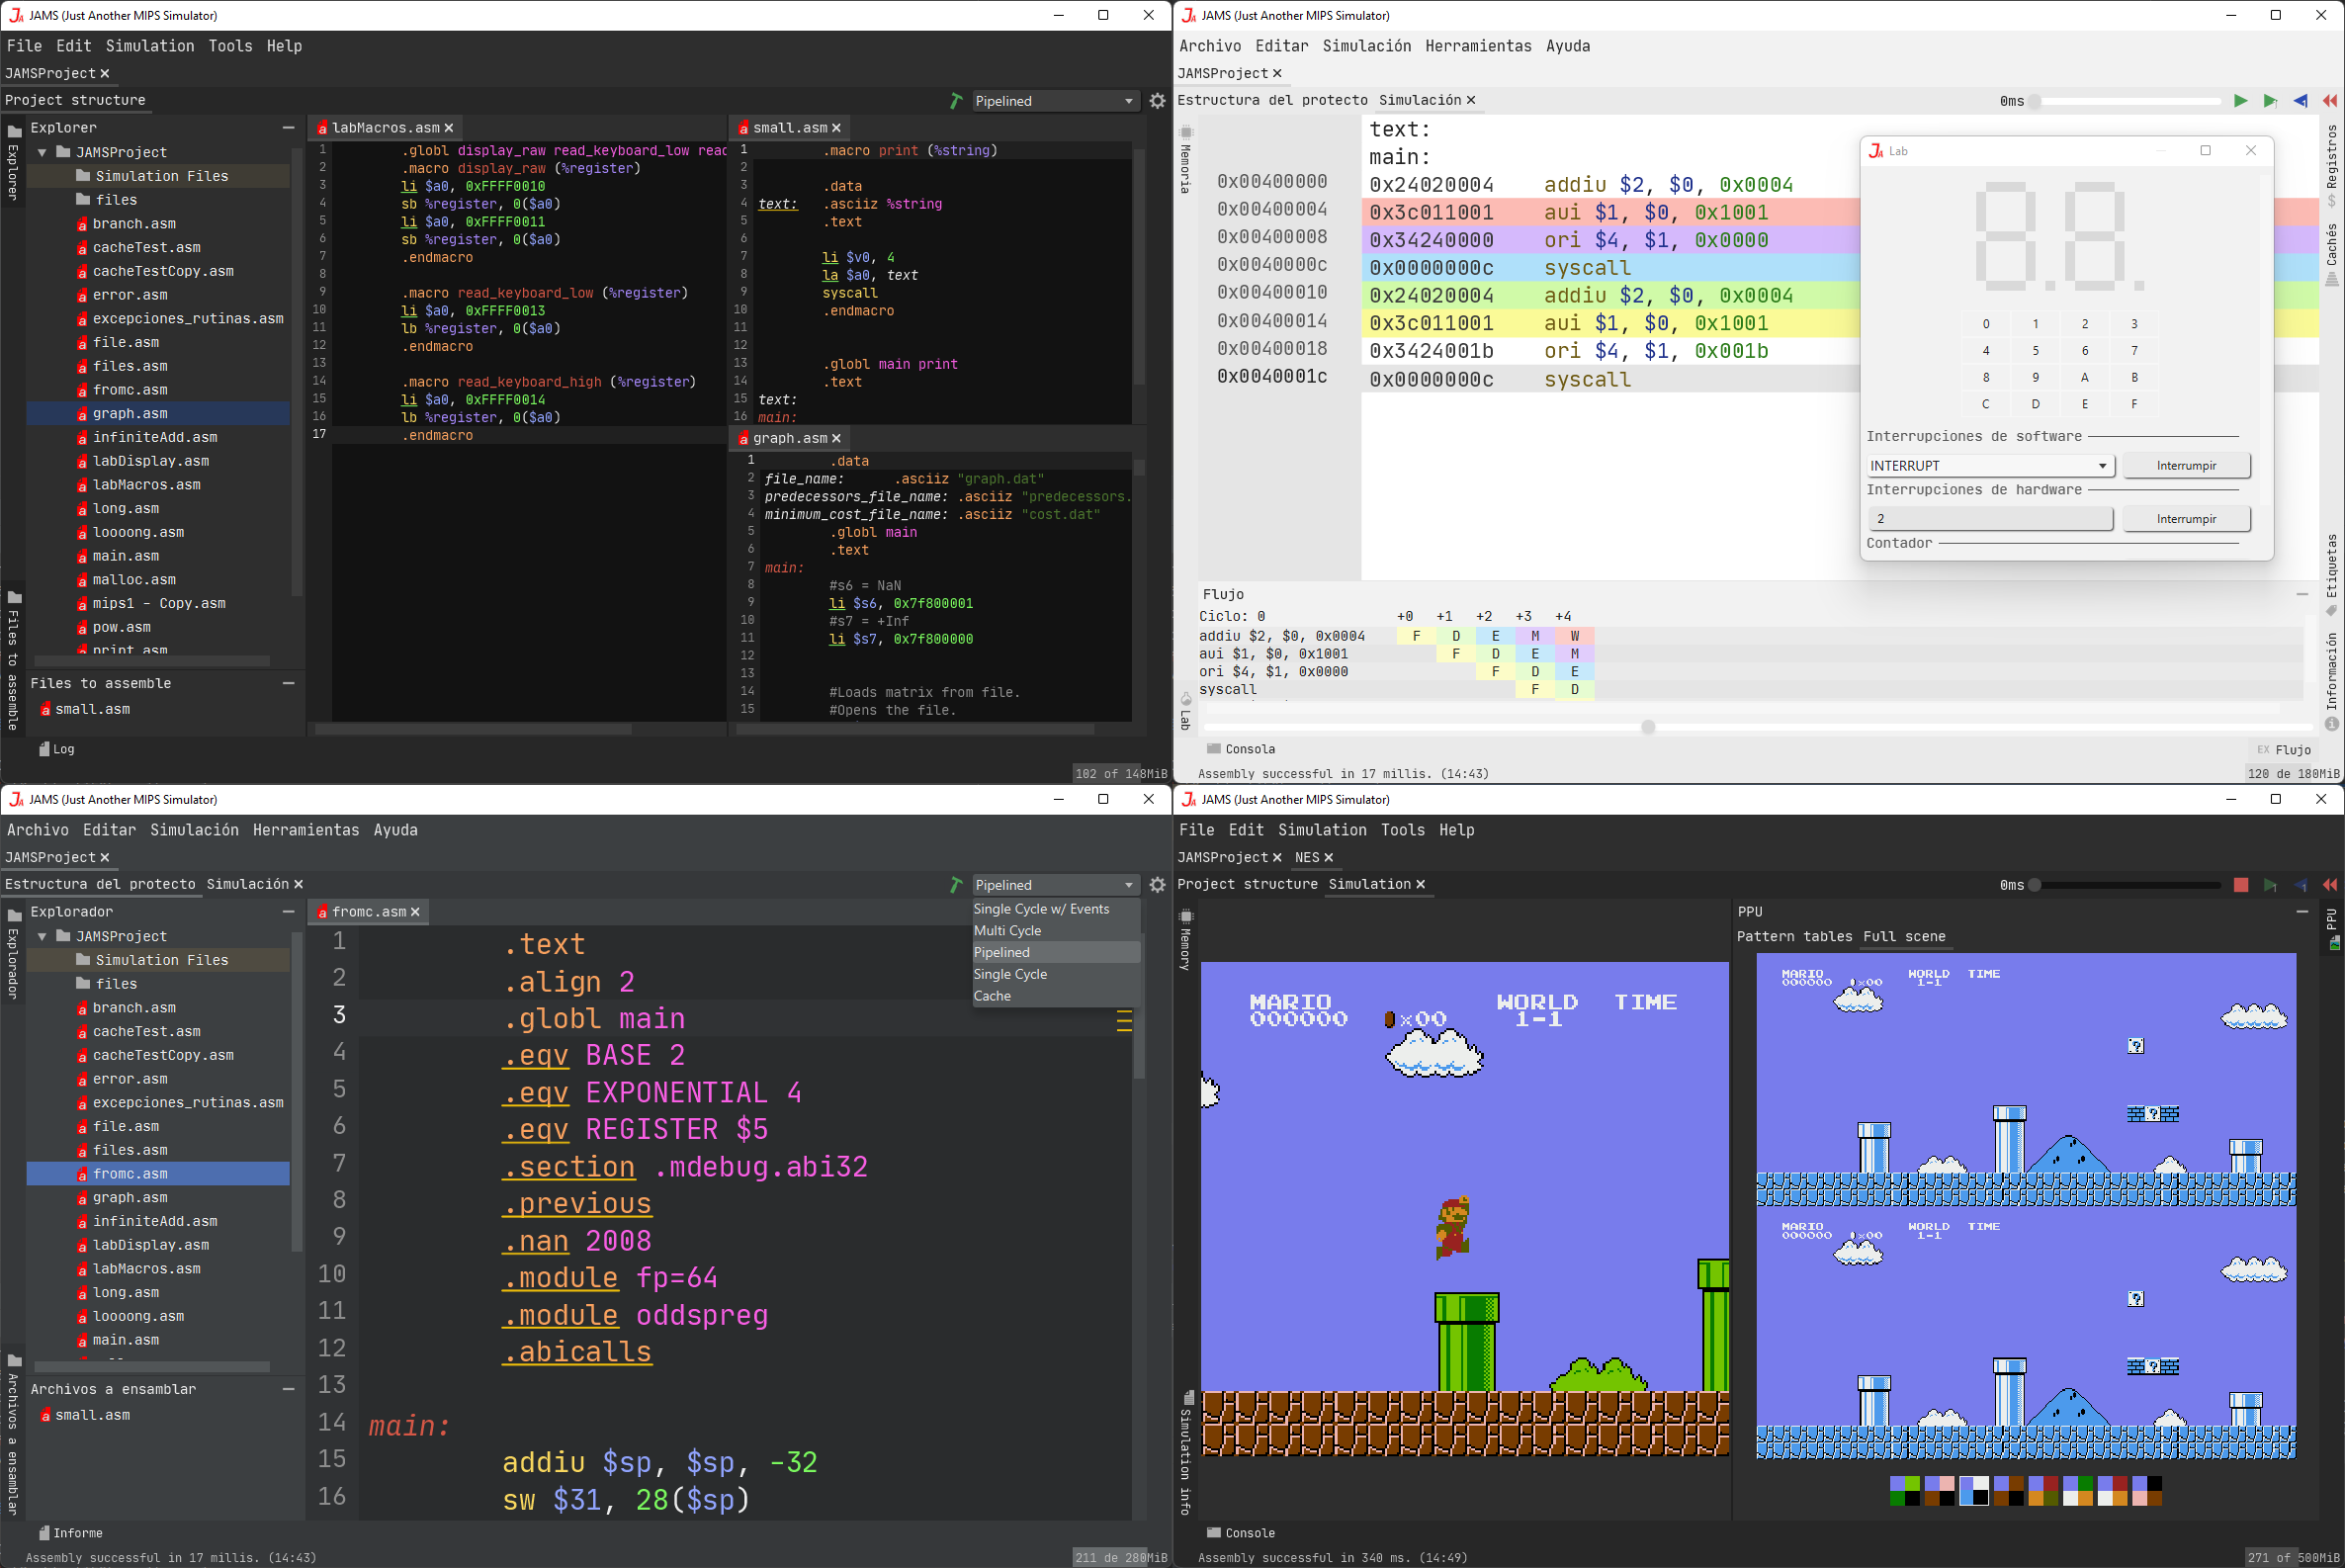
Task: Open the Etiquetas tag sidebar icon
Action: point(2331,611)
